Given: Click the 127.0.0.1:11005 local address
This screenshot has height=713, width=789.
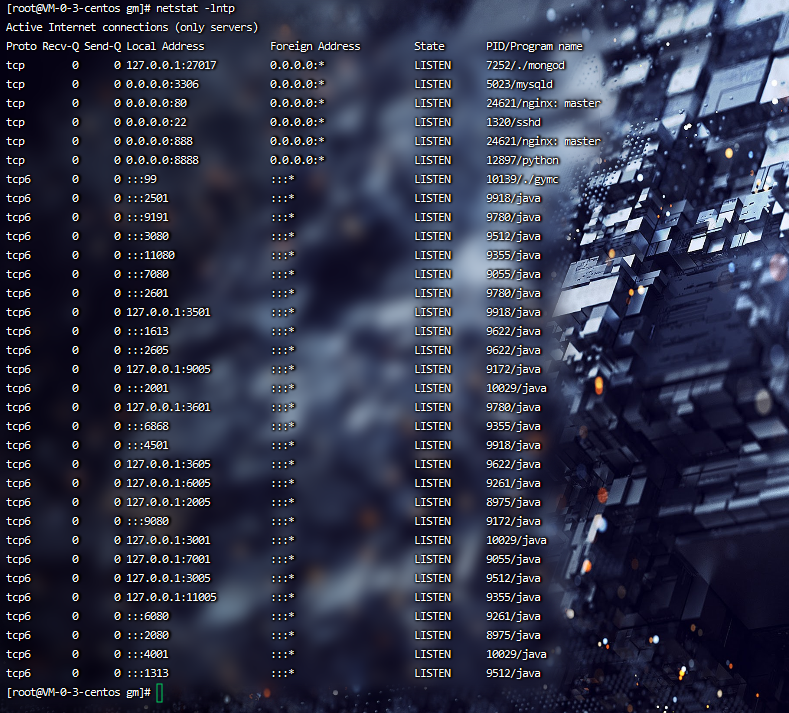Looking at the screenshot, I should (171, 597).
